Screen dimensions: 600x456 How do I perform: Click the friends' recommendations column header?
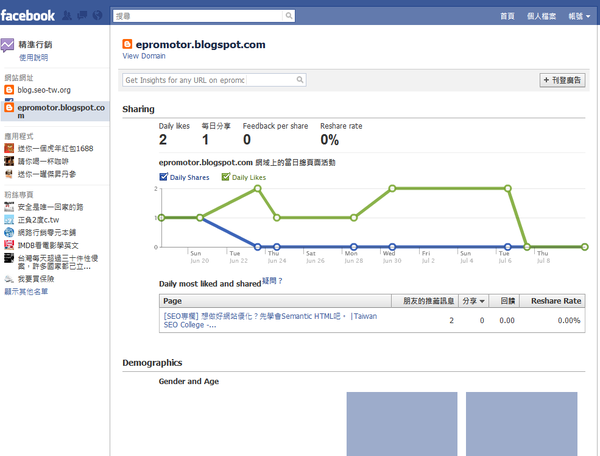click(x=425, y=301)
